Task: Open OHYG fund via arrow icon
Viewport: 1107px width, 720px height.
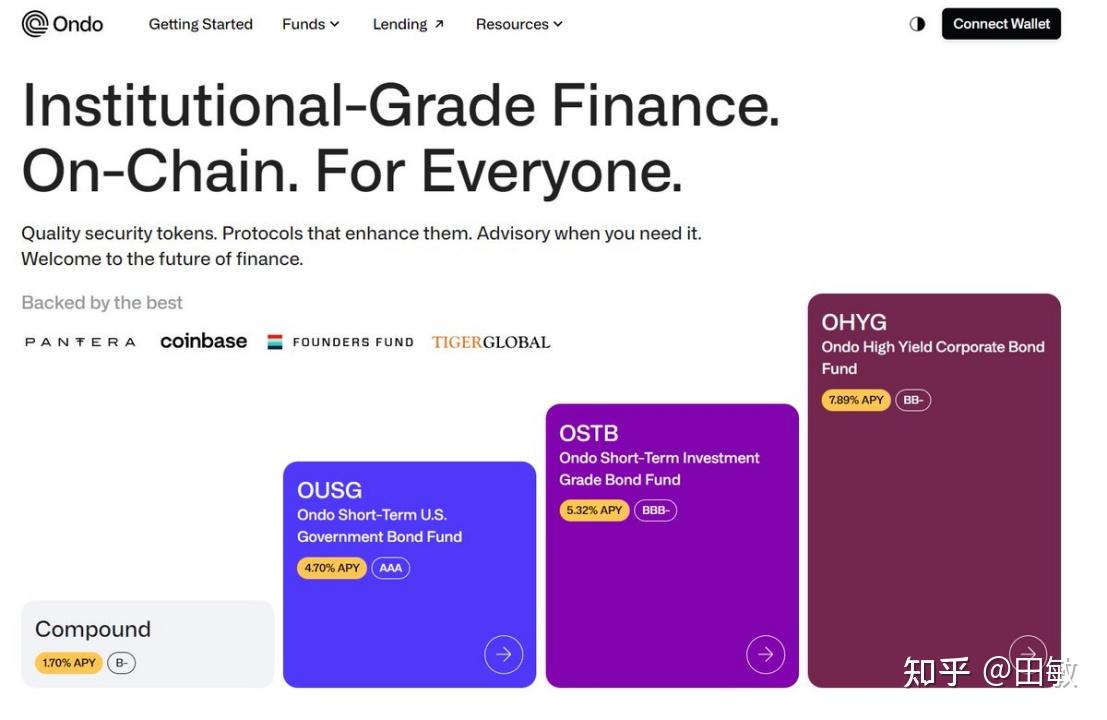Action: pyautogui.click(x=1027, y=654)
